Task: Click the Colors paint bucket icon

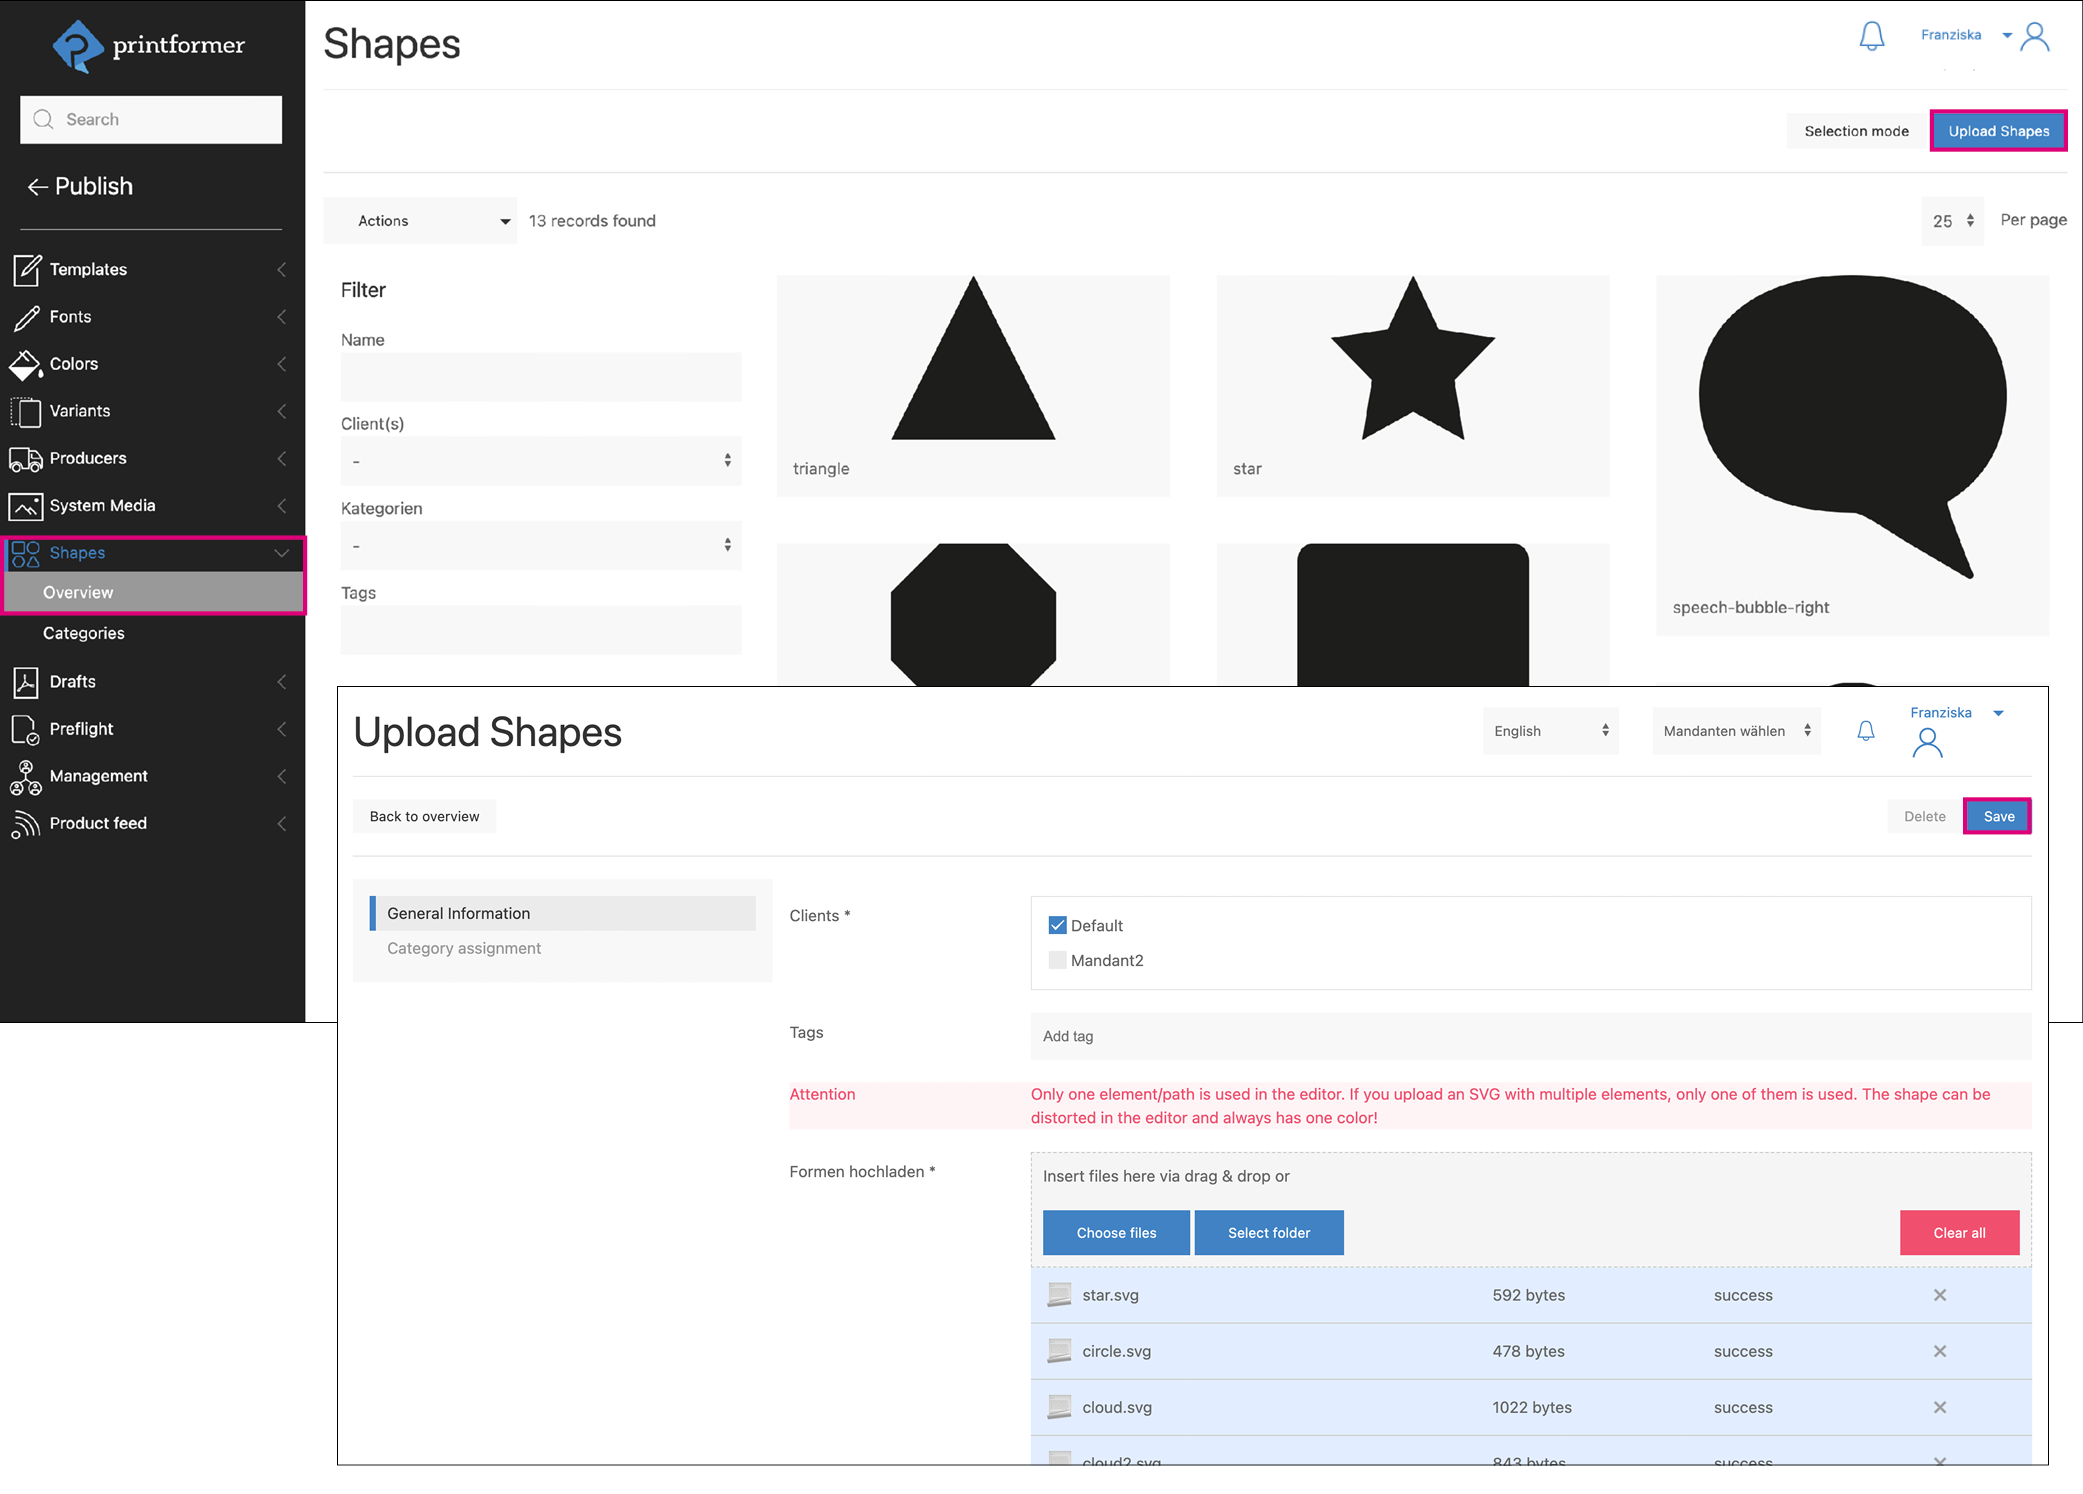Action: 26,364
